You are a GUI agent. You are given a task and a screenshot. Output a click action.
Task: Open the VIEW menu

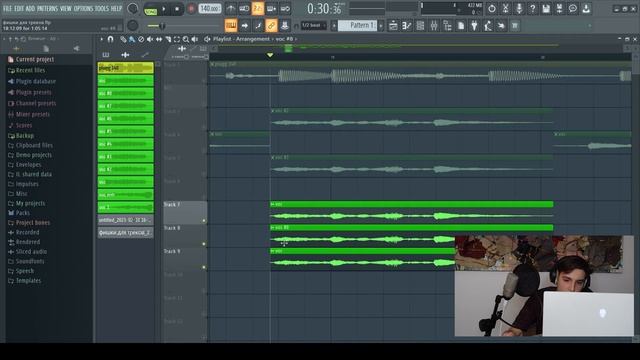tap(66, 8)
